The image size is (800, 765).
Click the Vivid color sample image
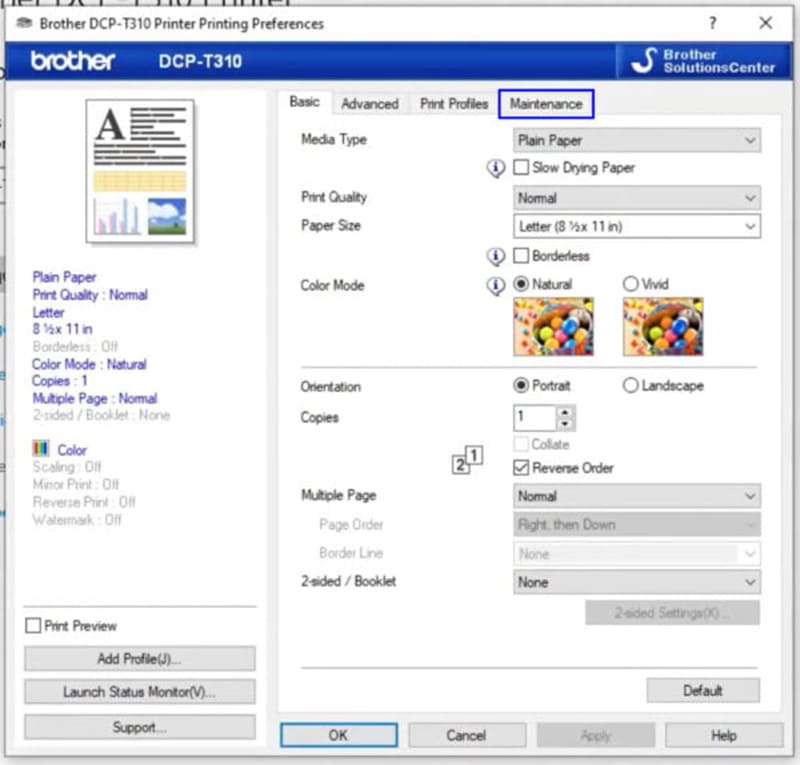click(663, 327)
